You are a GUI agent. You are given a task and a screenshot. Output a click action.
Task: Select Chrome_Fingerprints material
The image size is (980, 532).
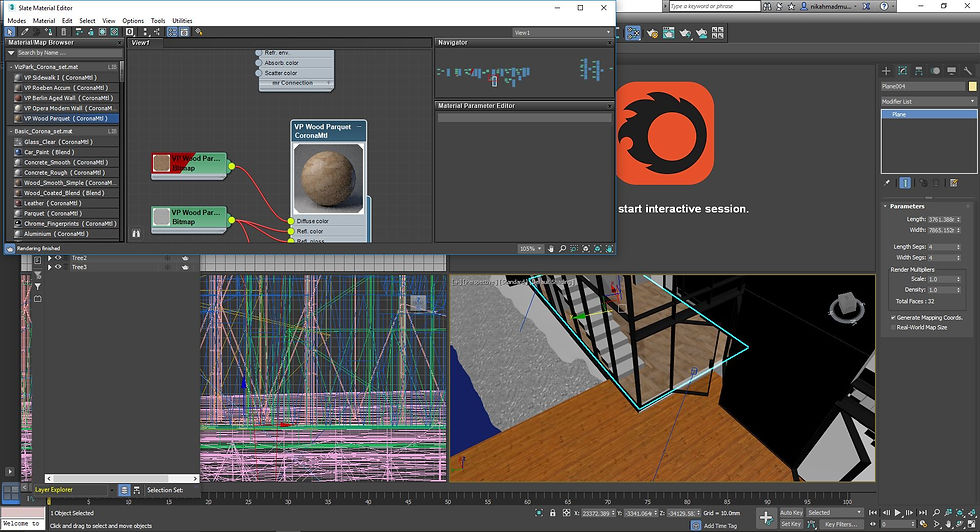point(66,224)
